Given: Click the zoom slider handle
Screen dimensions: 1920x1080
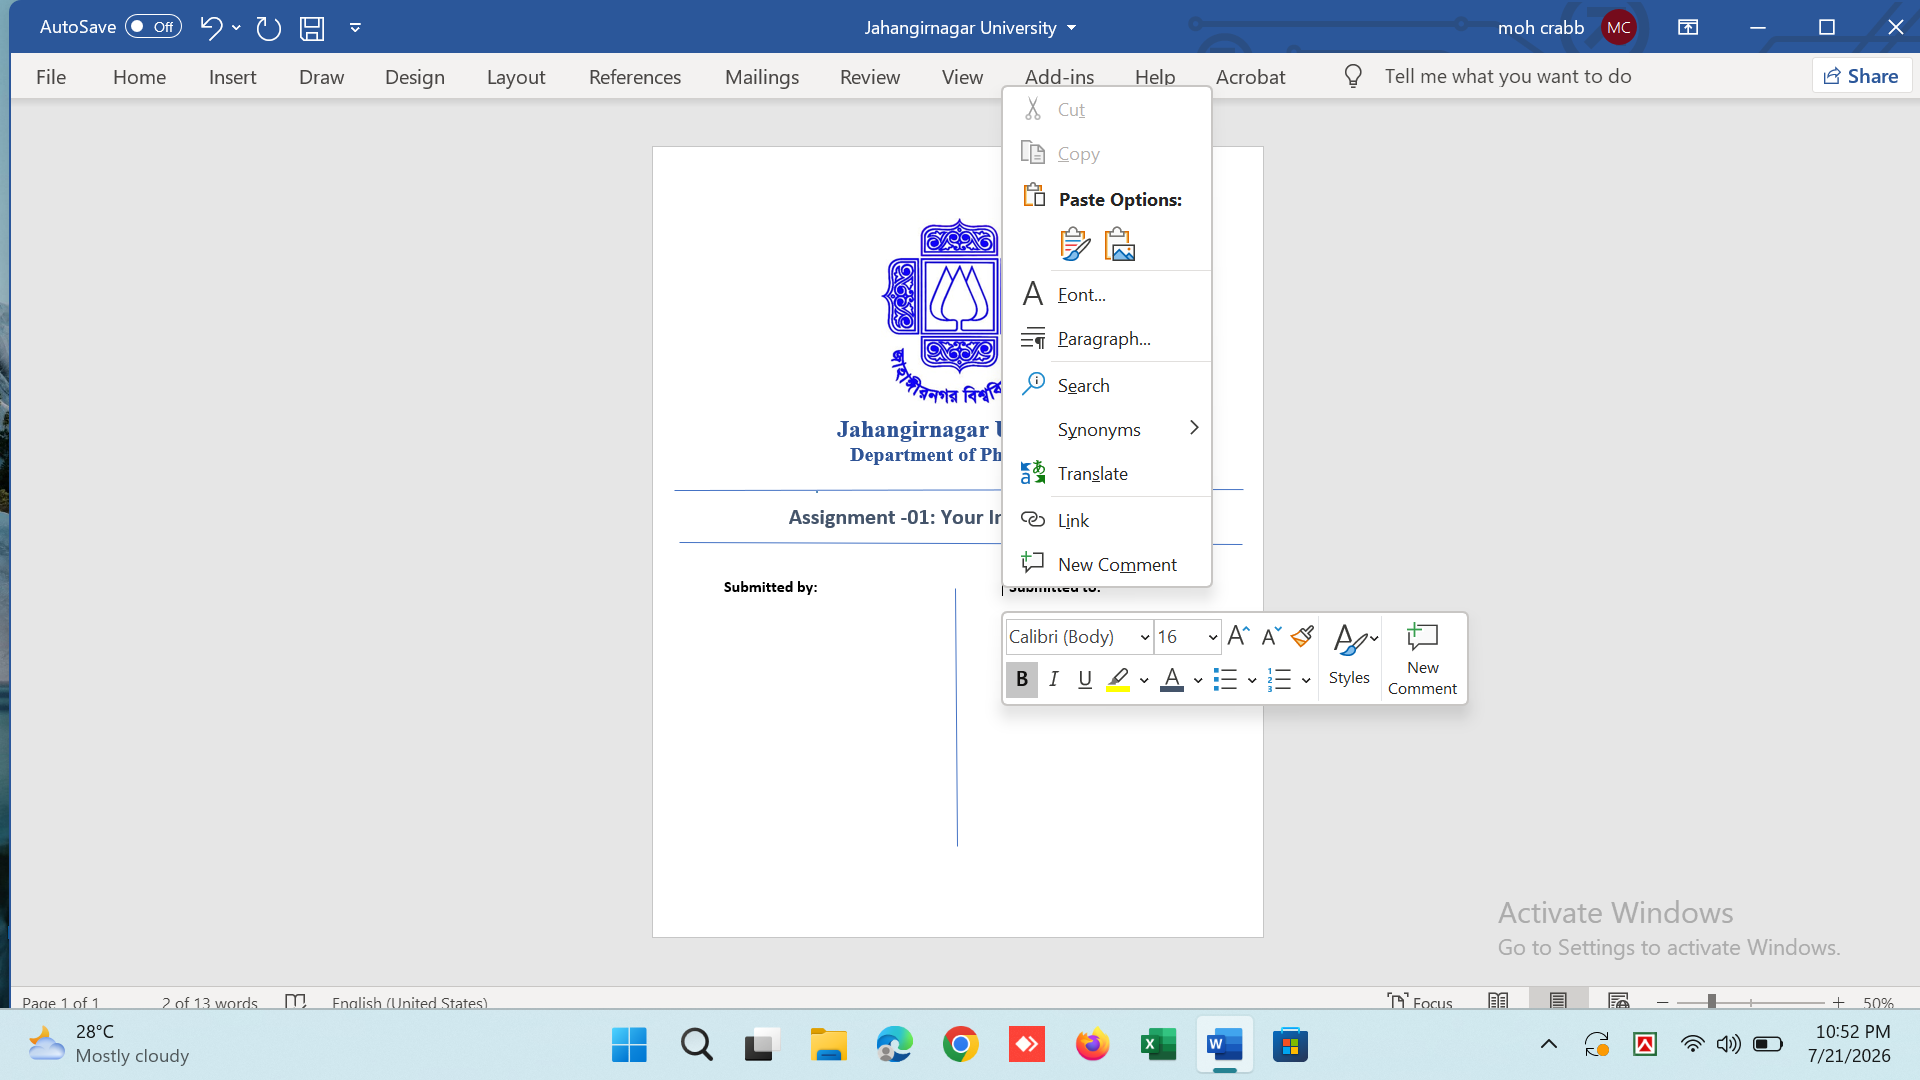Looking at the screenshot, I should pos(1712,1001).
